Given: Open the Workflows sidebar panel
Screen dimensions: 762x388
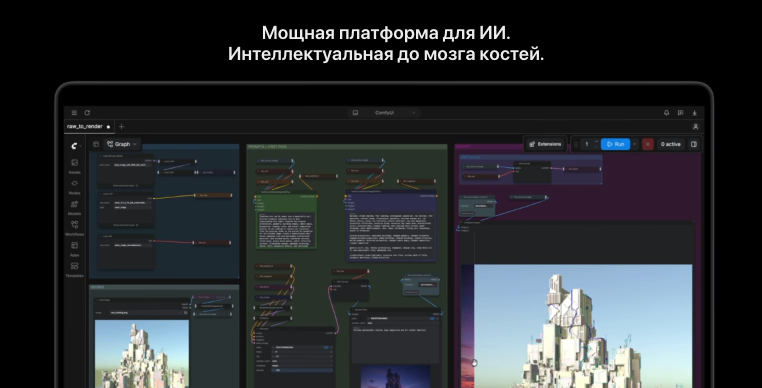Looking at the screenshot, I should (74, 228).
